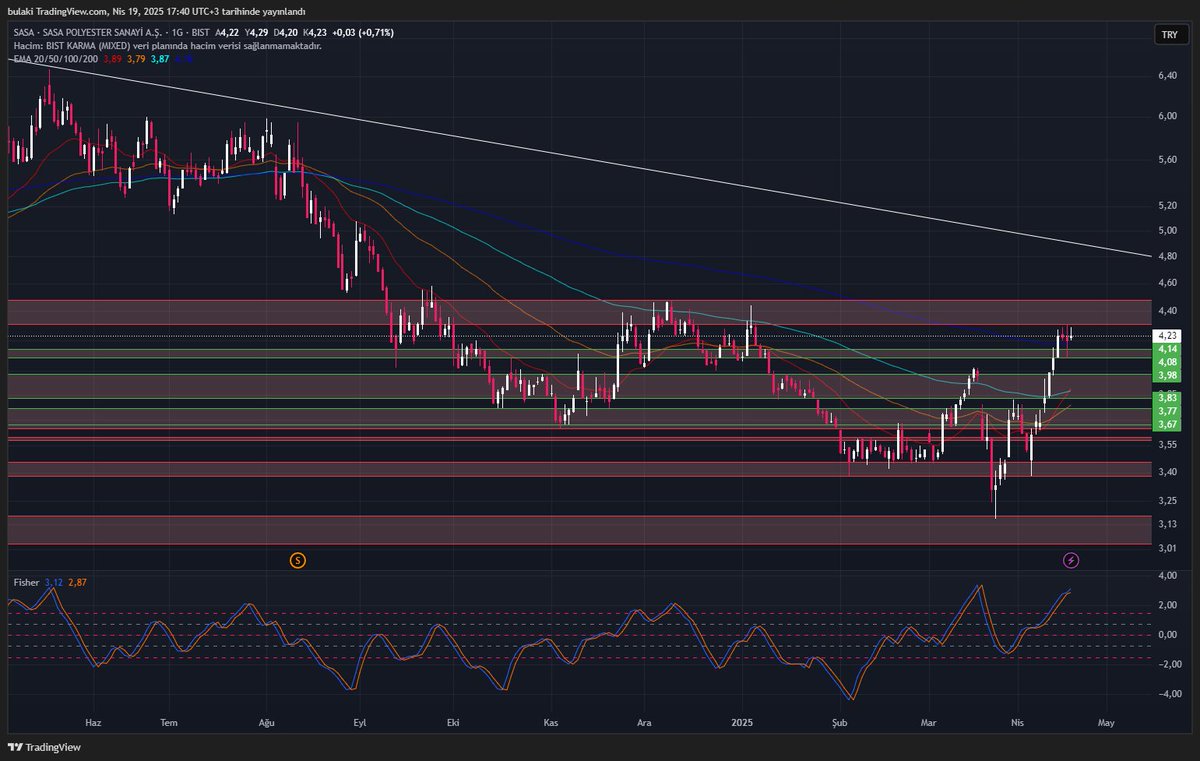
Task: Click the green 3,83 price label
Action: coord(1167,397)
